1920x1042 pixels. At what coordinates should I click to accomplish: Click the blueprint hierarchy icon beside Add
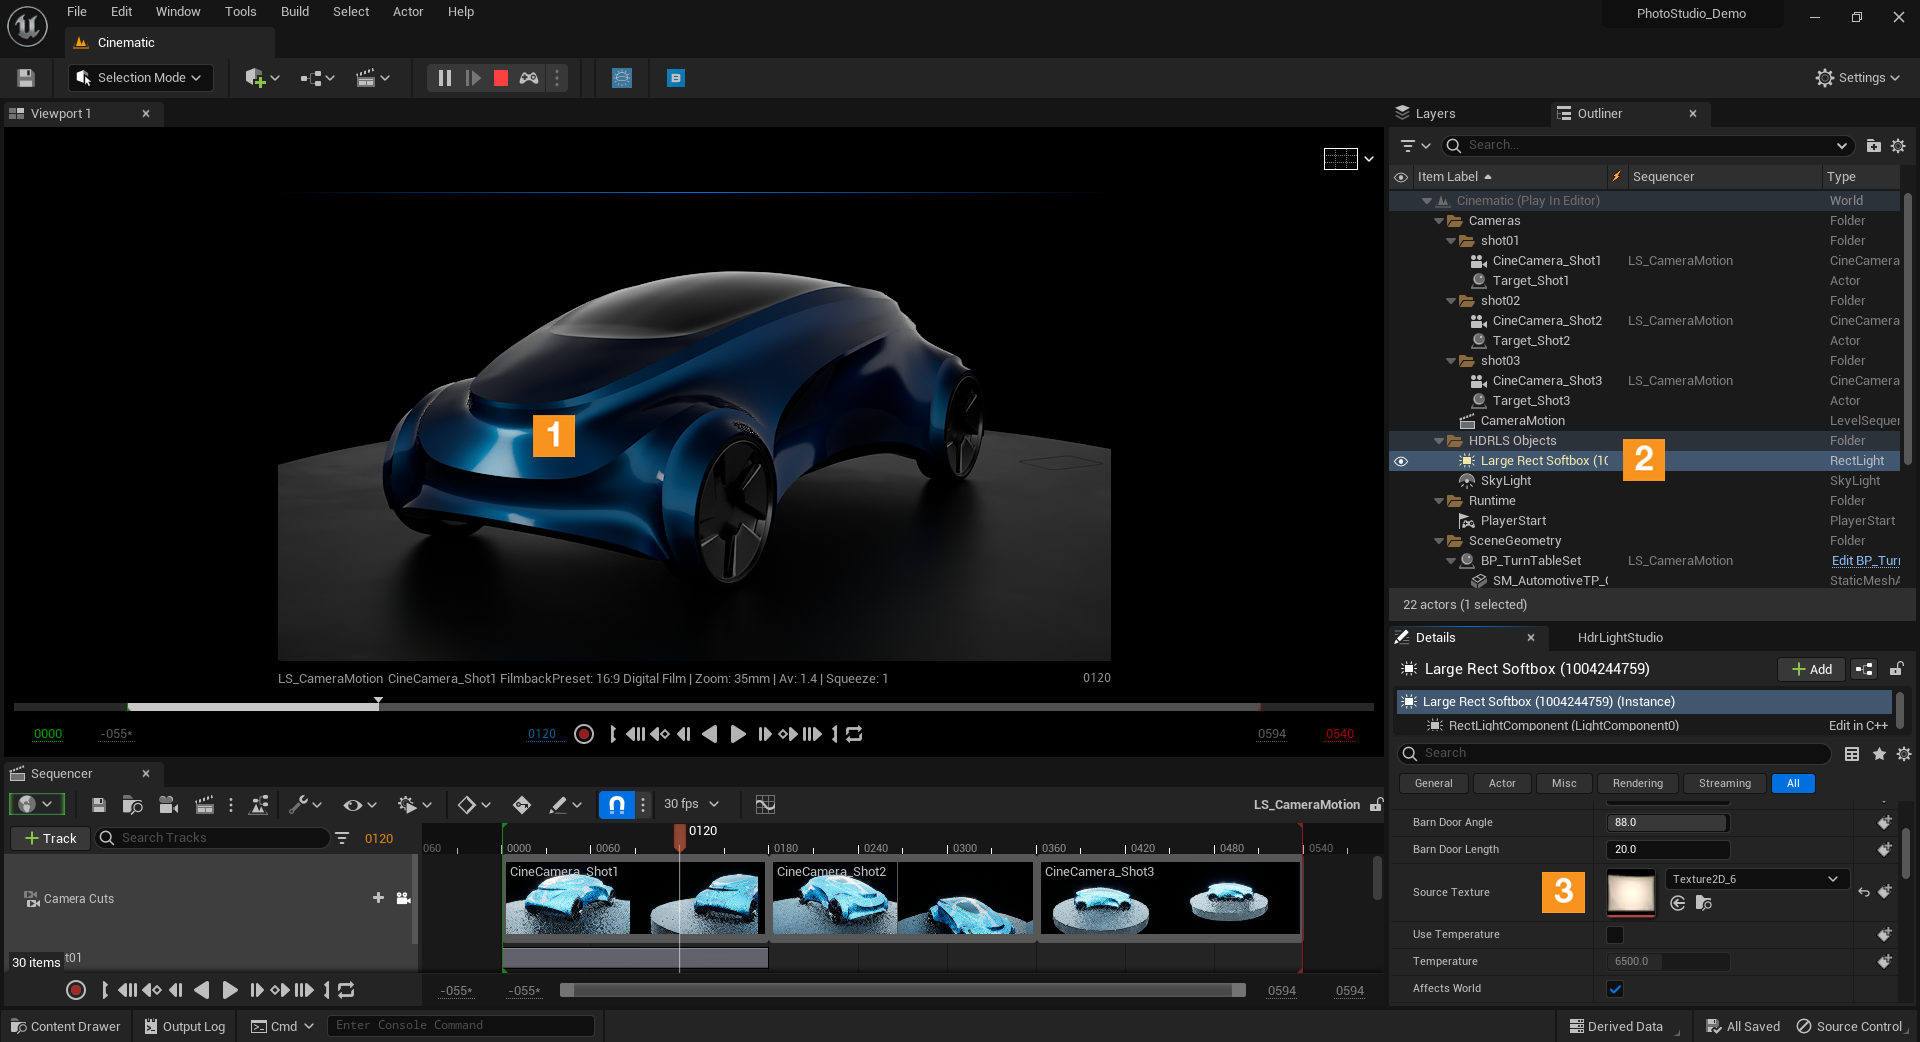(x=1864, y=670)
